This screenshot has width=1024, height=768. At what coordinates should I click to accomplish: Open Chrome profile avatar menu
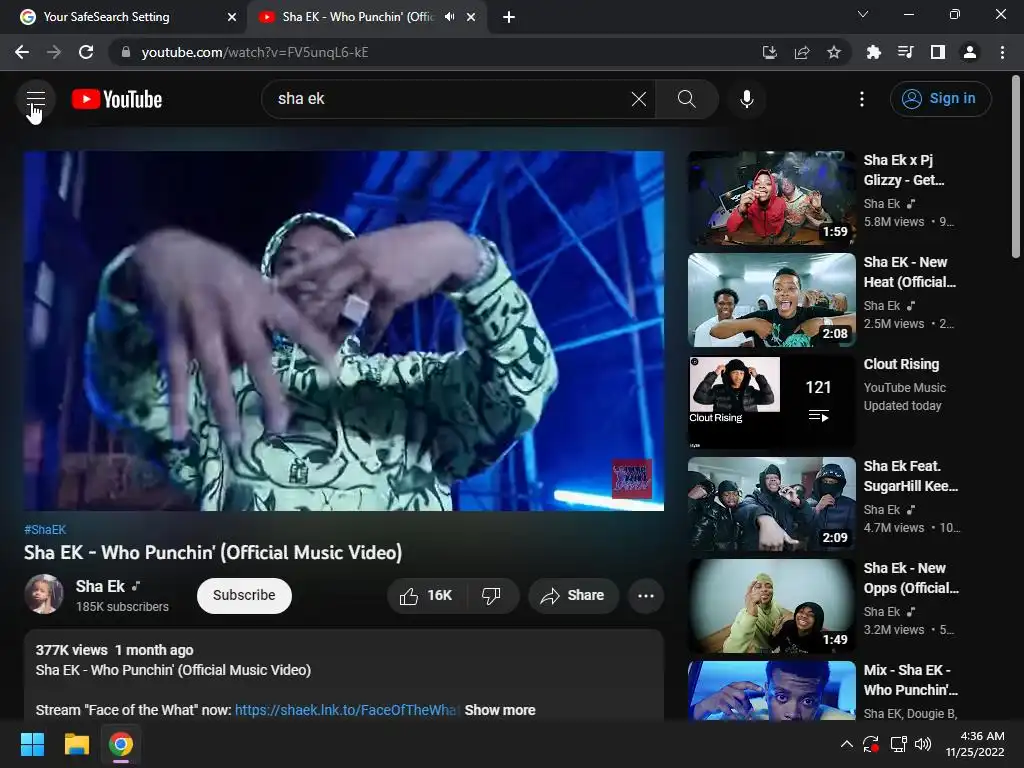click(x=970, y=52)
